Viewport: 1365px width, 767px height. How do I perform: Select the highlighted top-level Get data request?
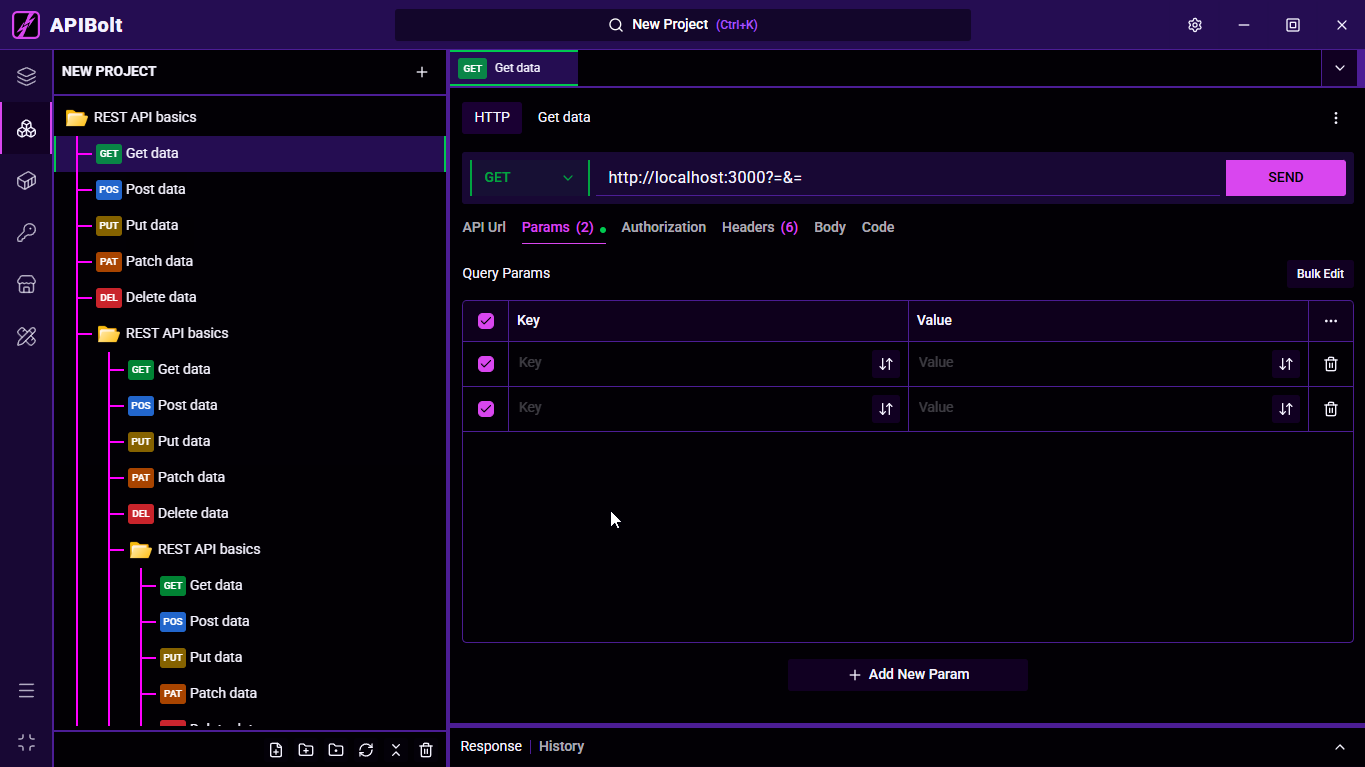coord(250,154)
